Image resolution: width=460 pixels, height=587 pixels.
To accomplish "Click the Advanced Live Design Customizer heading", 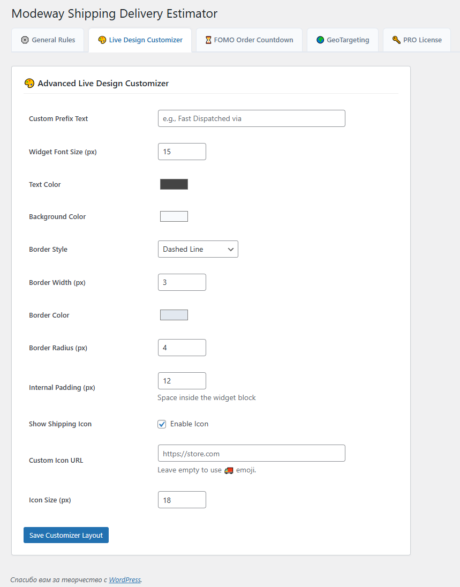I will [x=103, y=83].
